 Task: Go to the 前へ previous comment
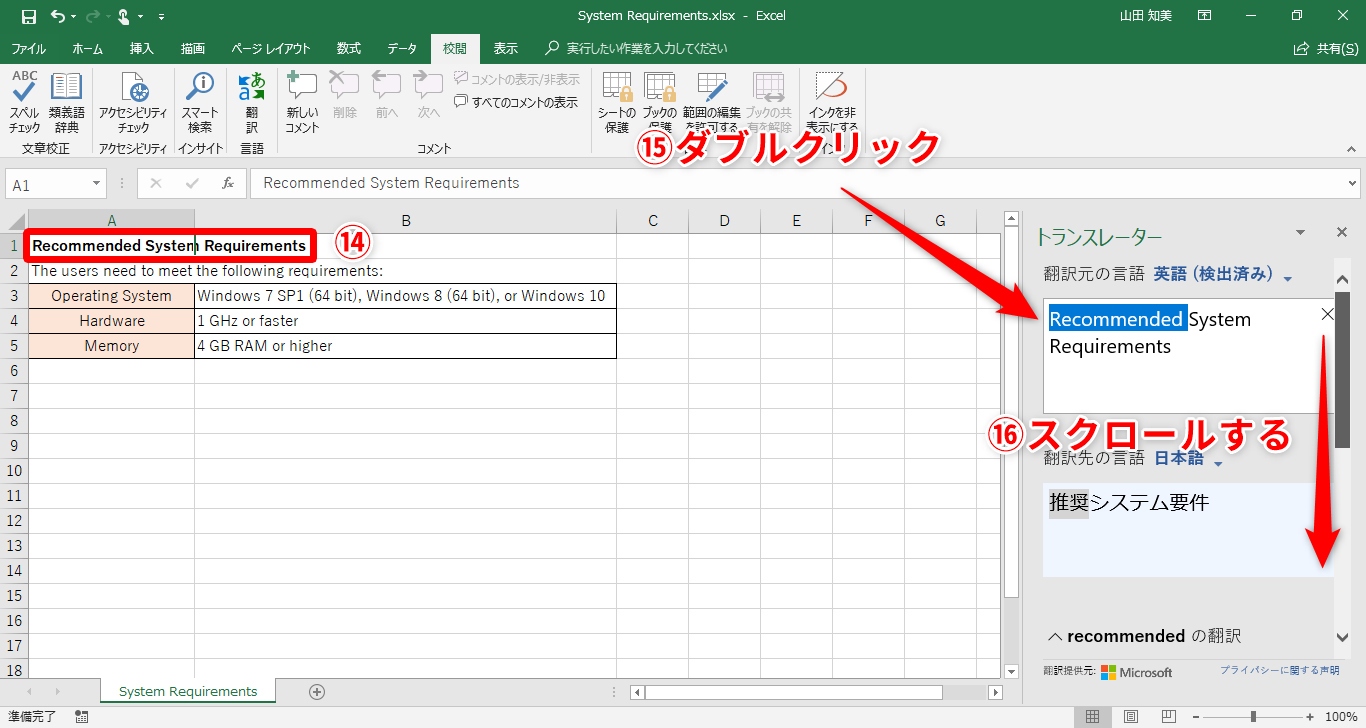(x=387, y=95)
